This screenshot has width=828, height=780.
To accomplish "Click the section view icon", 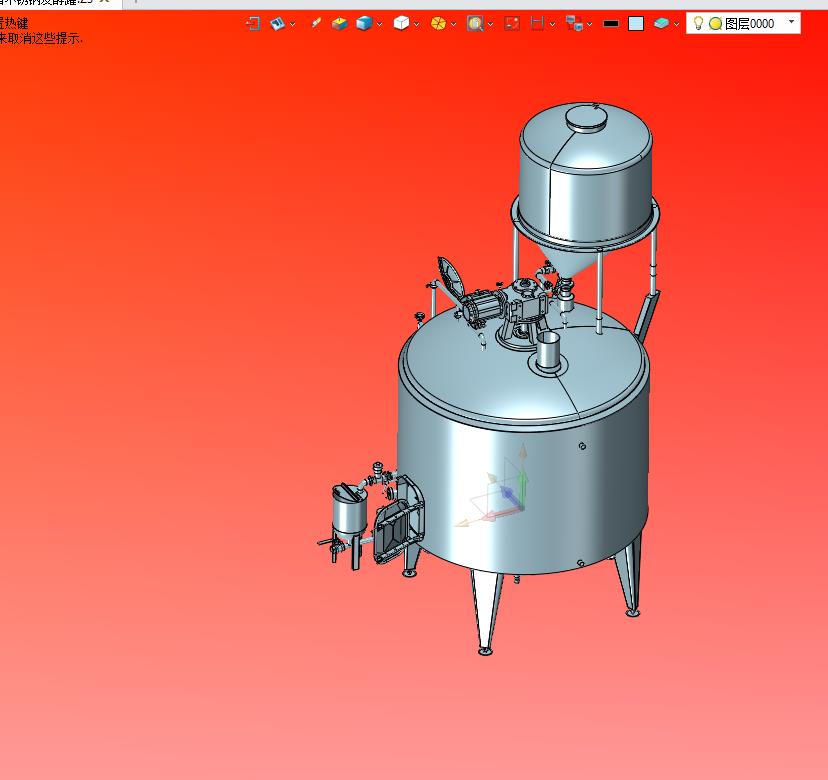I will point(538,23).
